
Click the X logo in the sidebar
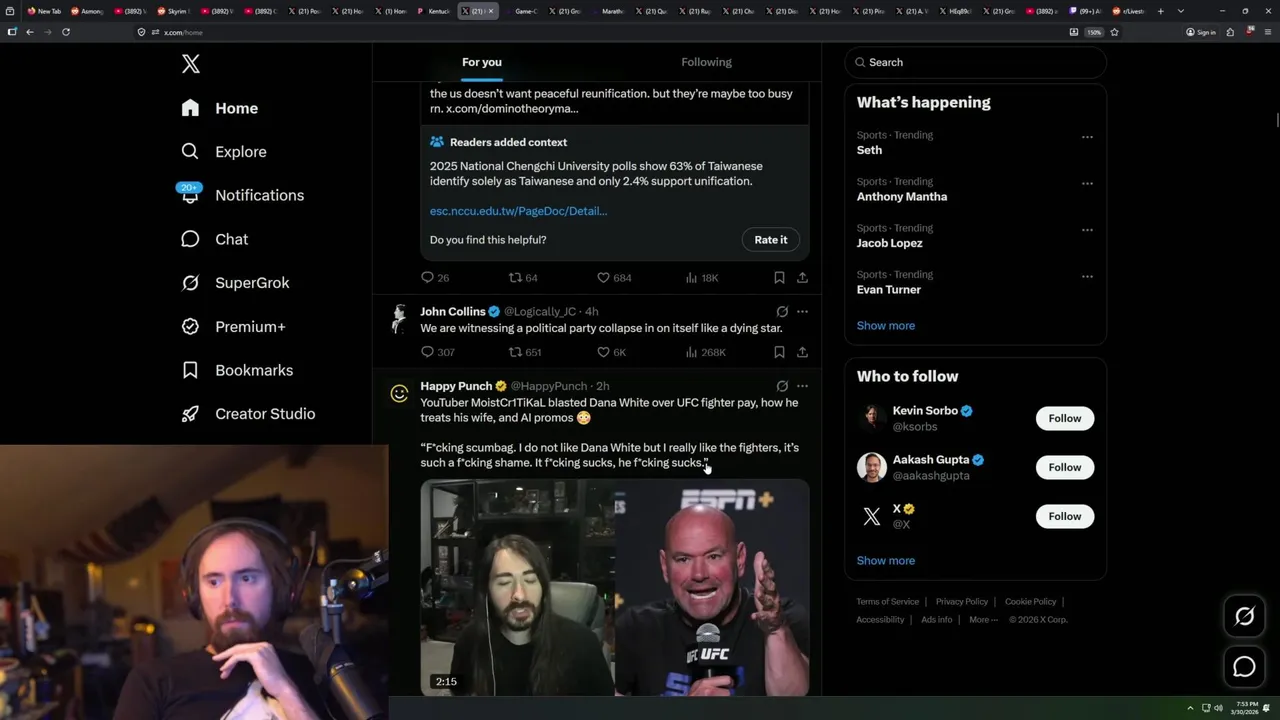(191, 64)
